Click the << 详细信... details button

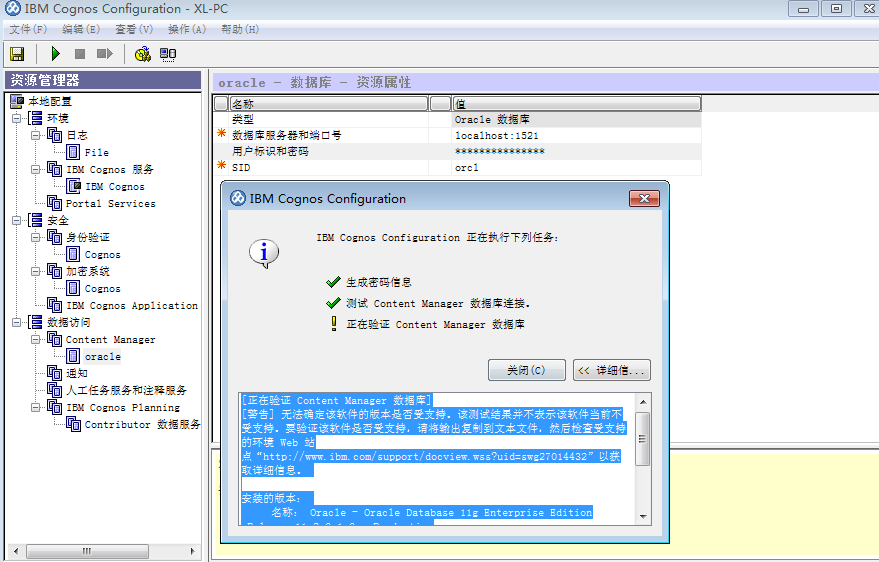click(612, 370)
